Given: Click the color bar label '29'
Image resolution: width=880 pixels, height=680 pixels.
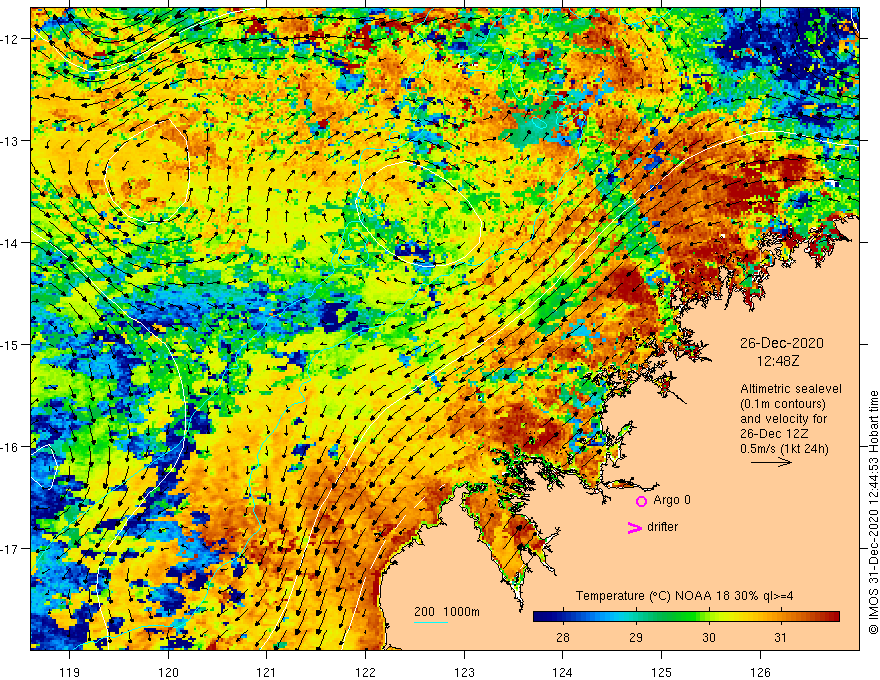Looking at the screenshot, I should click(635, 637).
